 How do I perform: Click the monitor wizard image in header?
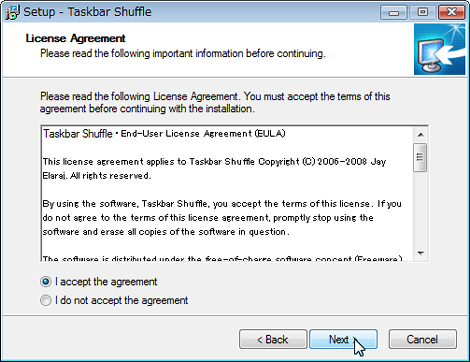439,49
